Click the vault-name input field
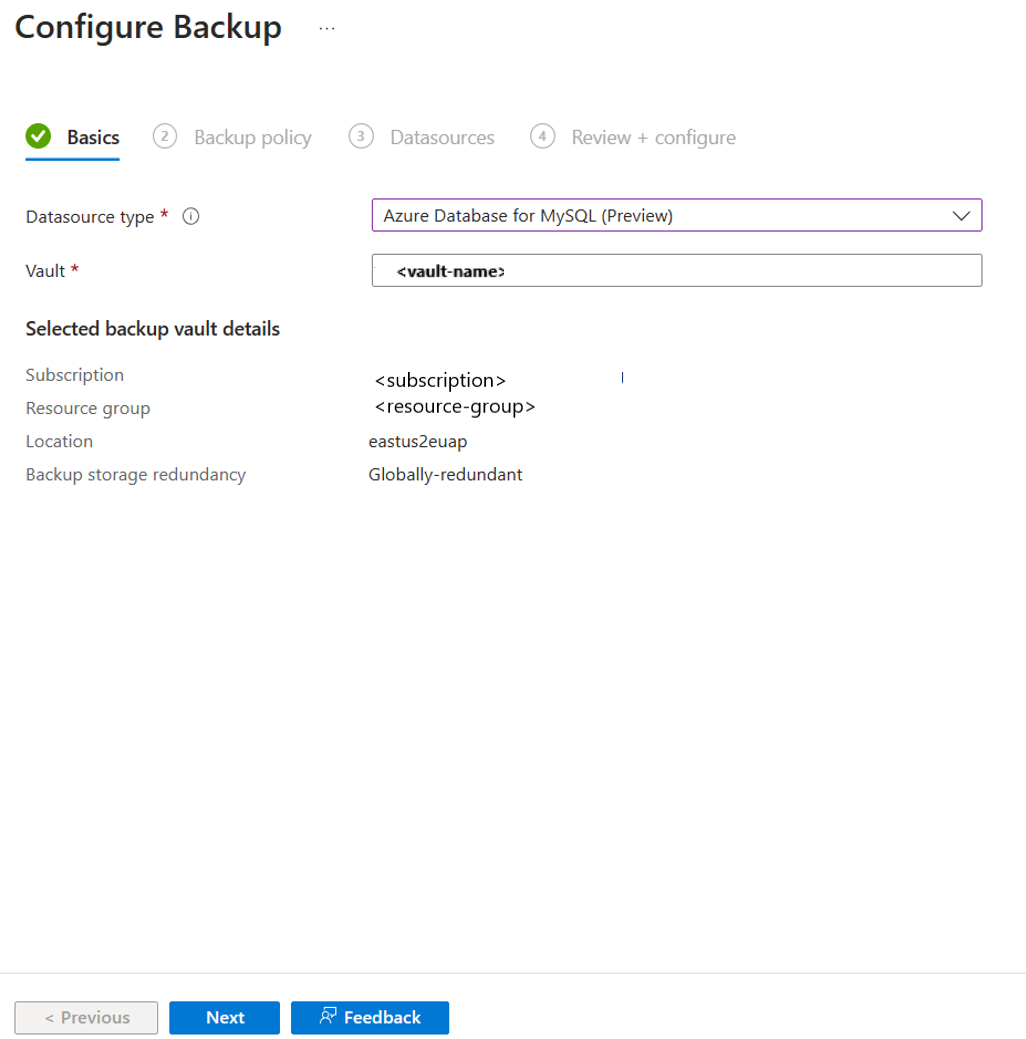This screenshot has width=1026, height=1039. click(x=676, y=270)
